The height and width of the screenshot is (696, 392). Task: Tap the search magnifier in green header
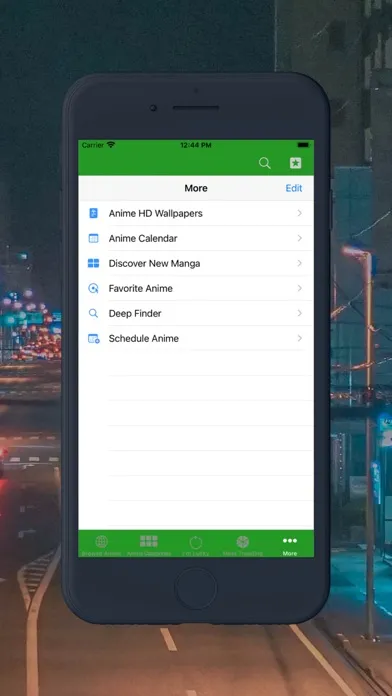pyautogui.click(x=265, y=163)
